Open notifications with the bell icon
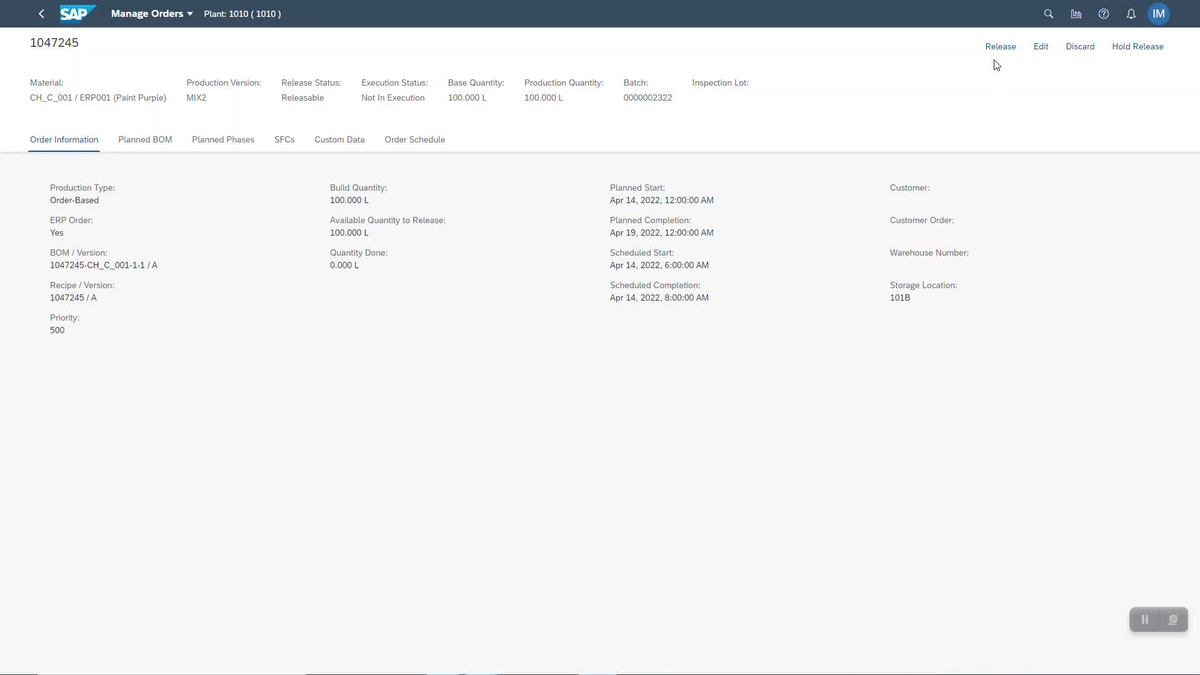The height and width of the screenshot is (675, 1200). [1131, 14]
